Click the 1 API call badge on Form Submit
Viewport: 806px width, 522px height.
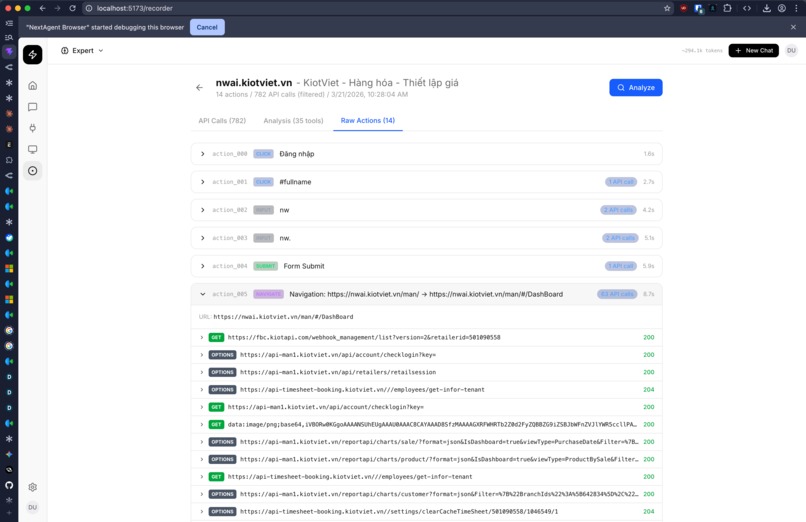(x=621, y=266)
